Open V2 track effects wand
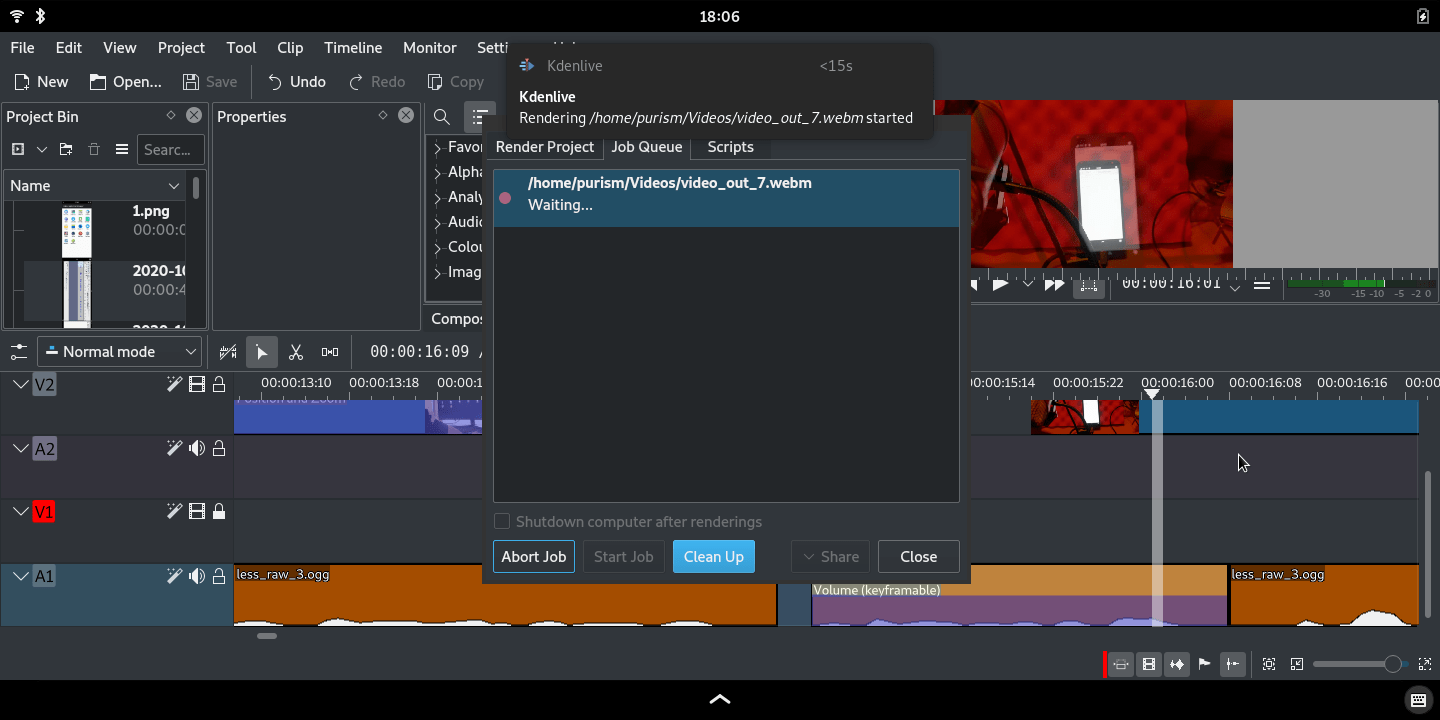This screenshot has height=720, width=1440. 174,385
